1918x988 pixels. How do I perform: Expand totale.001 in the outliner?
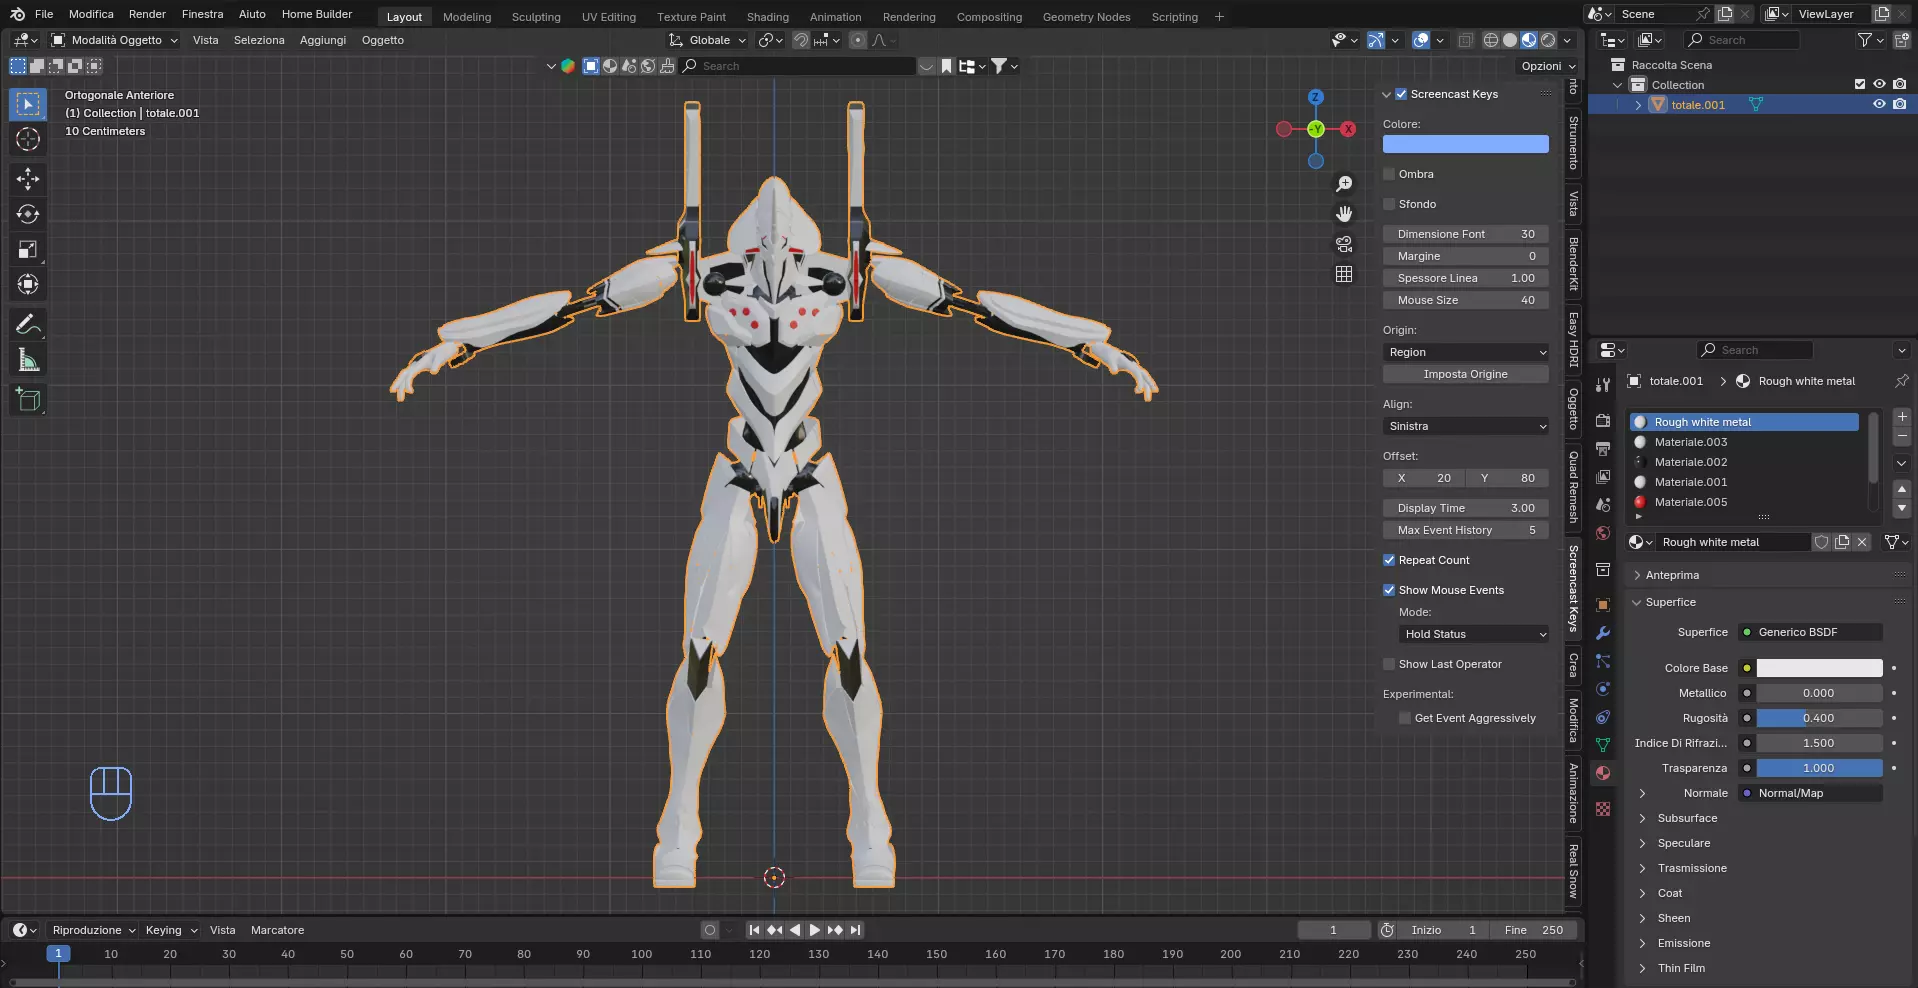click(x=1638, y=104)
